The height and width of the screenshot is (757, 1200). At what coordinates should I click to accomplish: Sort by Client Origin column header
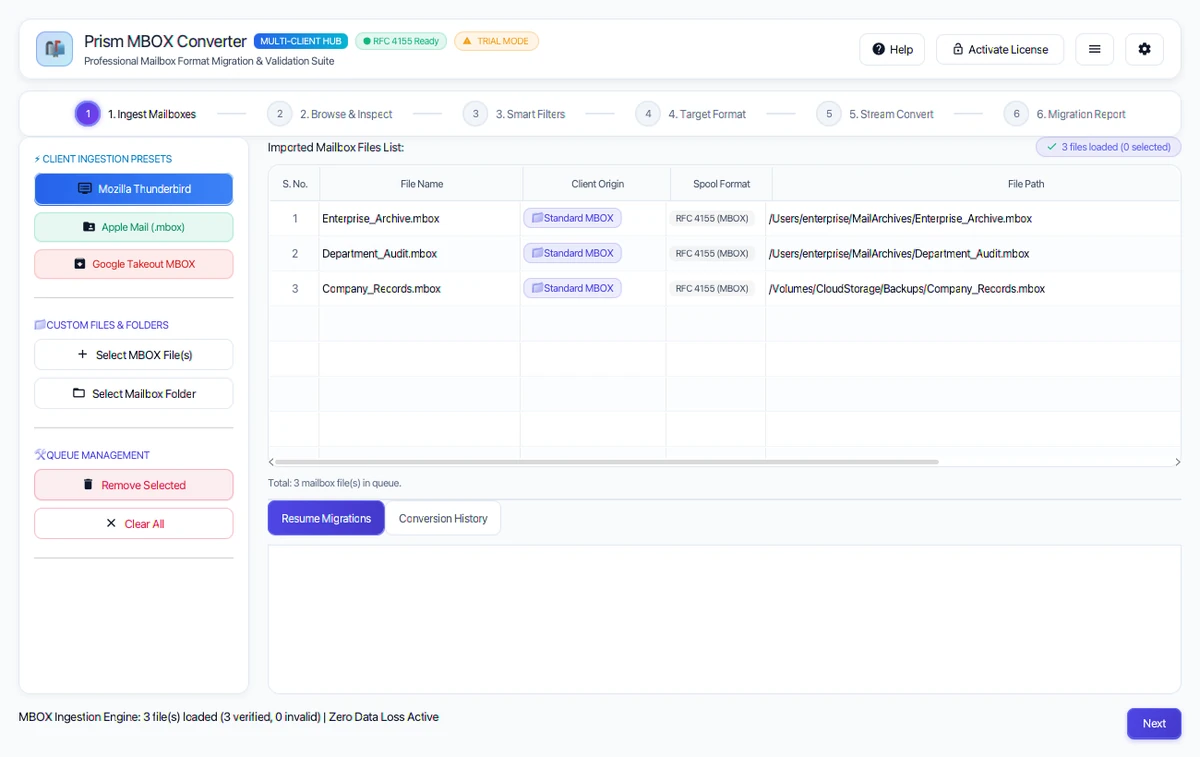[x=597, y=184]
